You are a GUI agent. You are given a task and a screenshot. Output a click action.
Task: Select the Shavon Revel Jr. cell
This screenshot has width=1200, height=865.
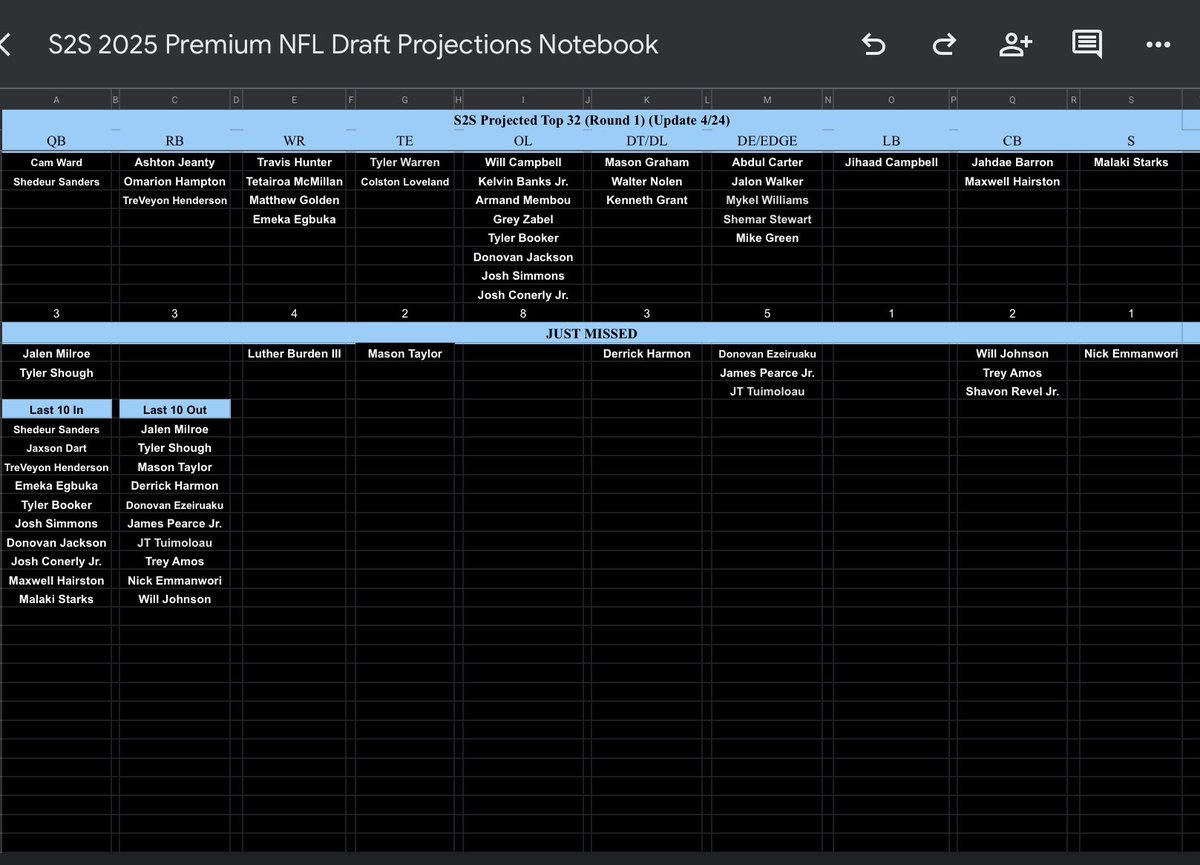(x=1012, y=391)
